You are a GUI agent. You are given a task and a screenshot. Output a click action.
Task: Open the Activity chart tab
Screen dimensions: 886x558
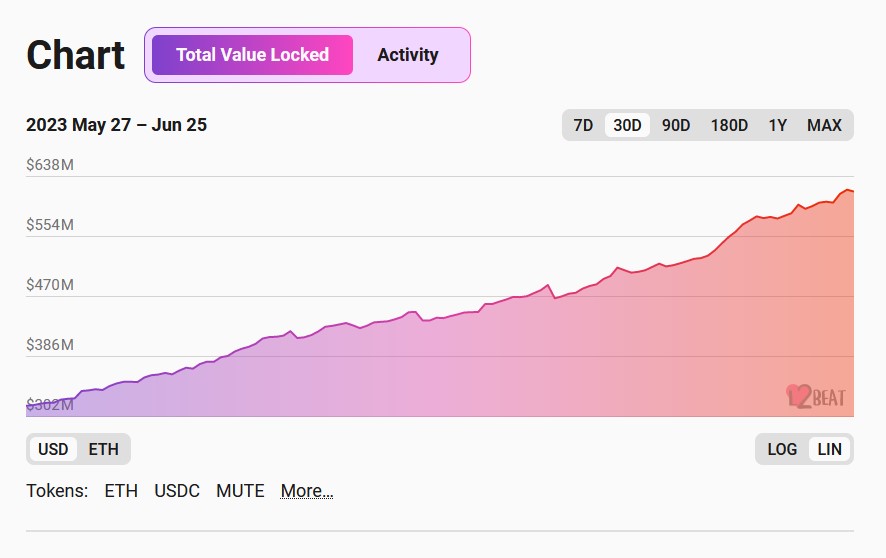tap(407, 55)
